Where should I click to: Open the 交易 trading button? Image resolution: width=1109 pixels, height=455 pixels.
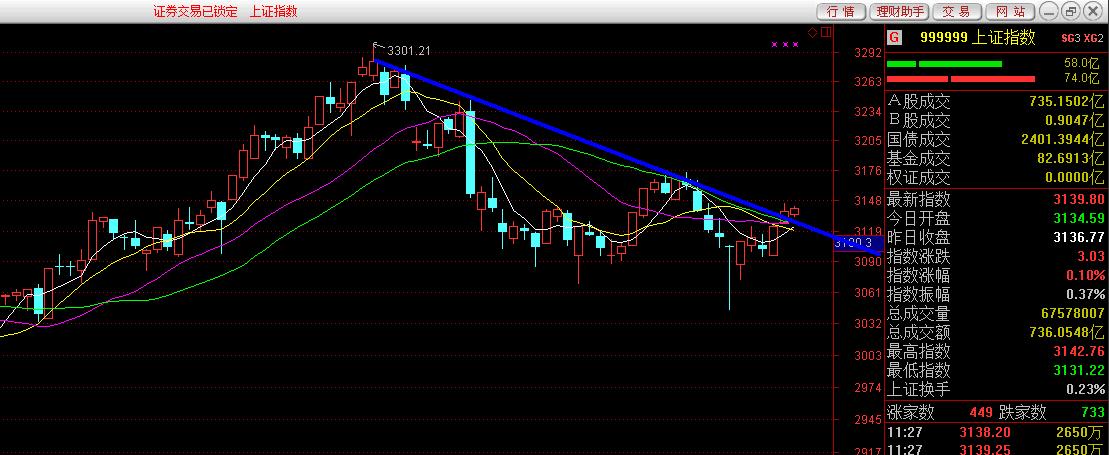pos(956,11)
